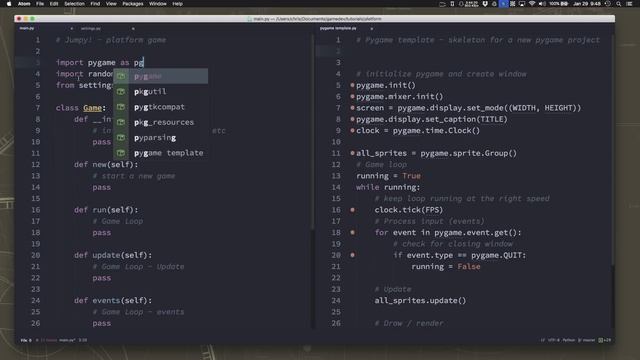Viewport: 640px width, 360px height.
Task: Choose pyparsing autocomplete suggestion
Action: coord(160,138)
